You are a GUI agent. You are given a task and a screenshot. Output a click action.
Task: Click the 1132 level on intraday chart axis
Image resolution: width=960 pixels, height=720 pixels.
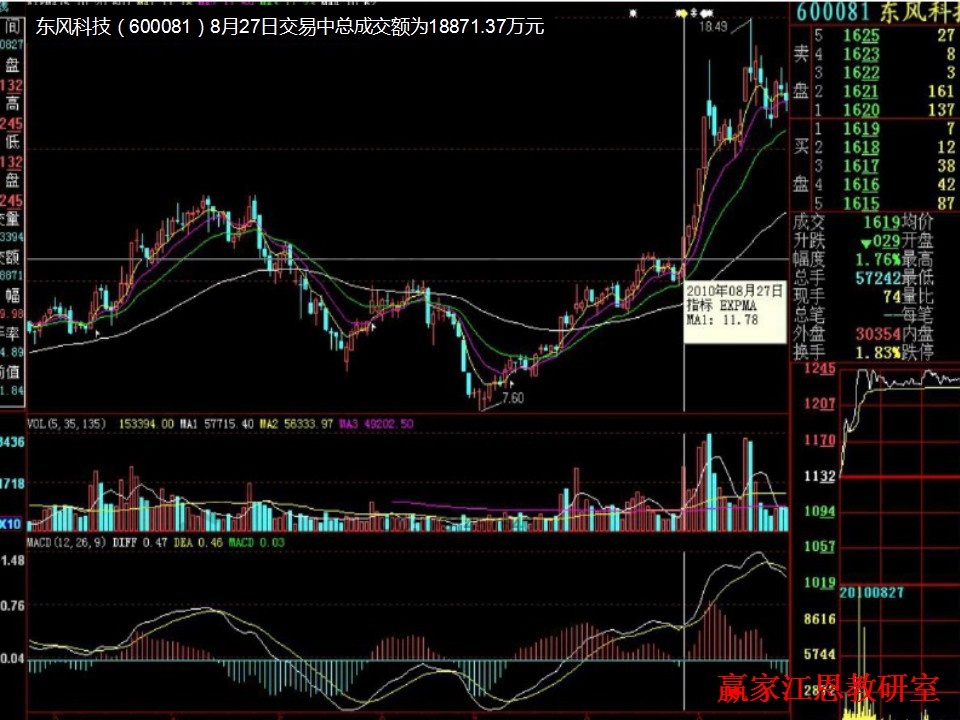819,476
